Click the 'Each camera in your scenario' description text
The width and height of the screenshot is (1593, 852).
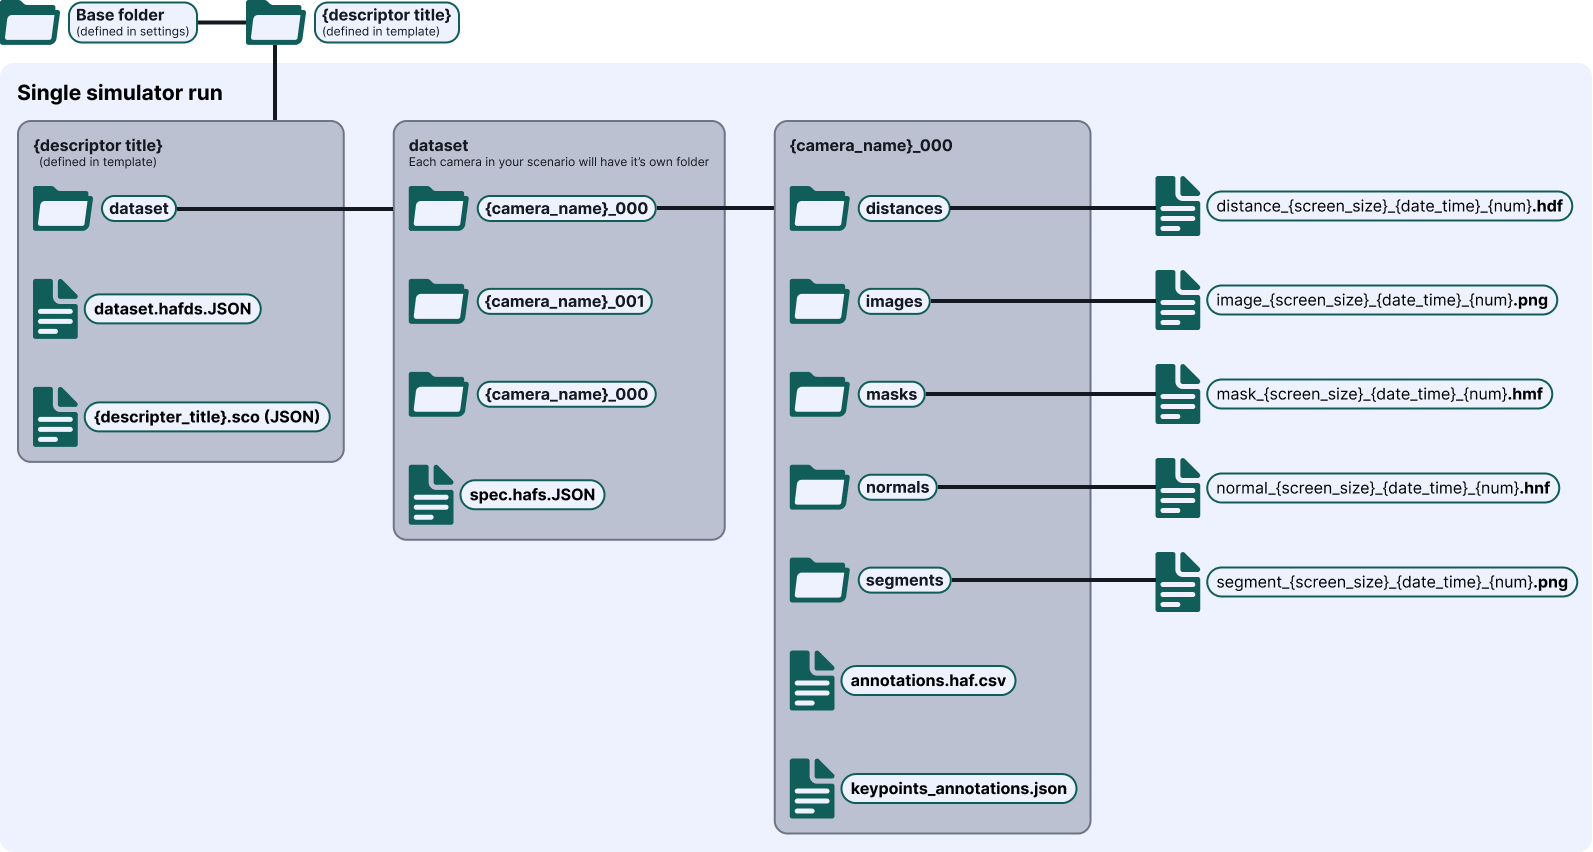click(559, 162)
